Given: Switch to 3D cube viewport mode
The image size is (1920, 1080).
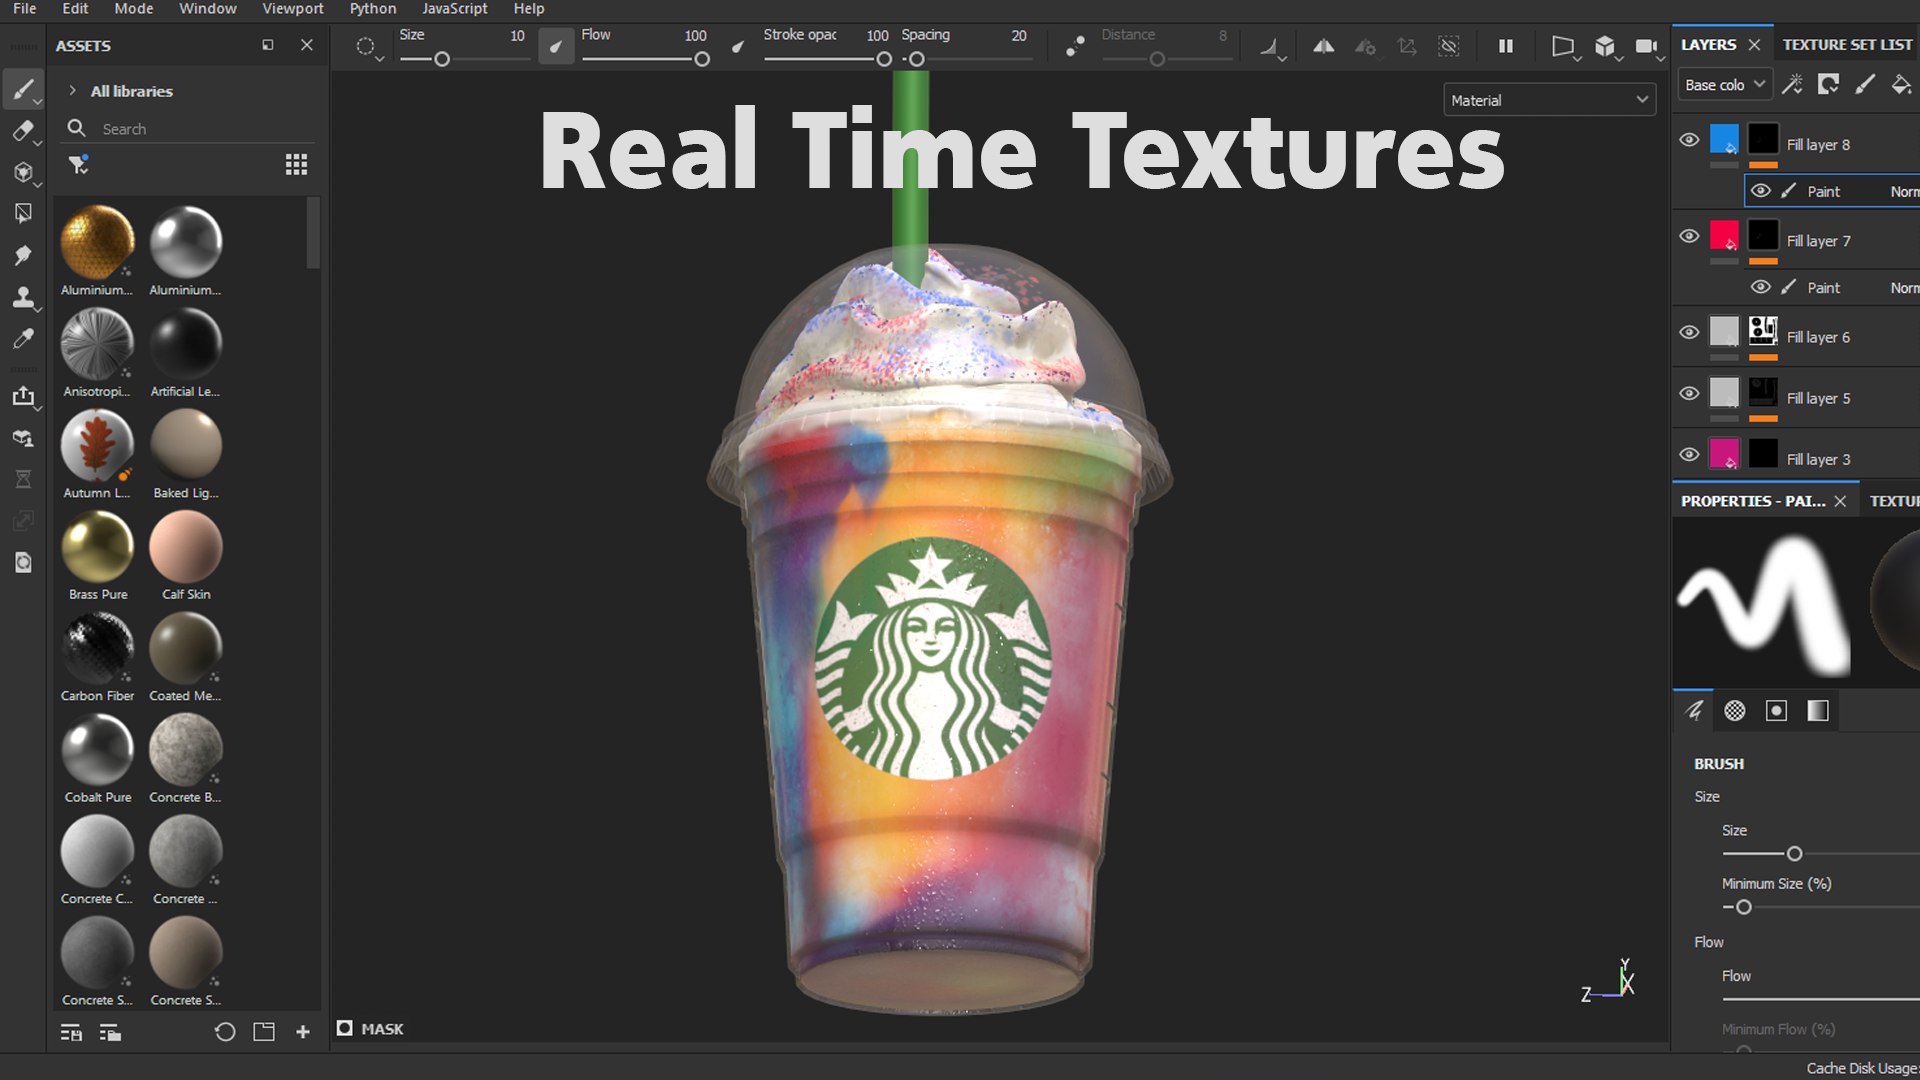Looking at the screenshot, I should [x=1604, y=46].
